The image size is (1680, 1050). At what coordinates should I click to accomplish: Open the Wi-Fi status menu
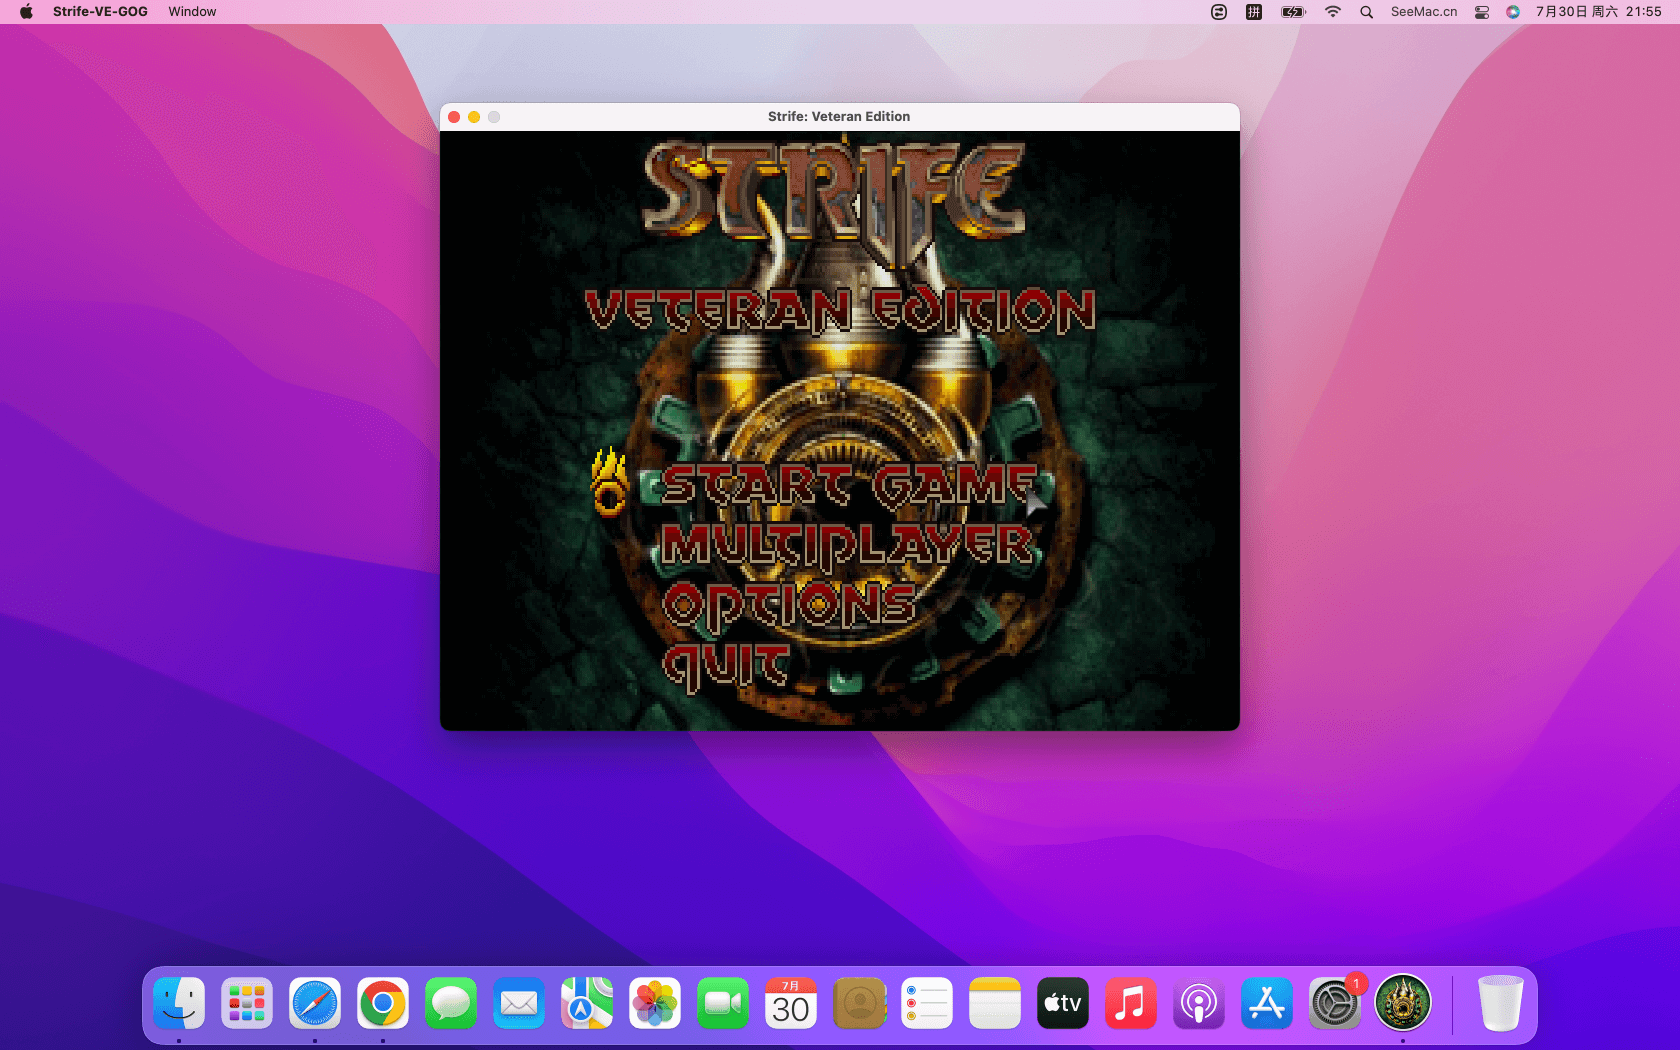pyautogui.click(x=1332, y=12)
